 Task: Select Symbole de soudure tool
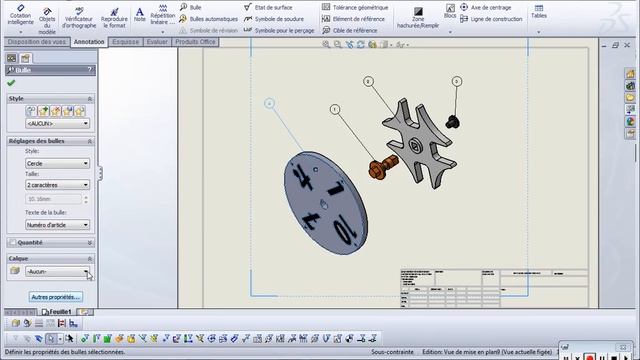(274, 19)
